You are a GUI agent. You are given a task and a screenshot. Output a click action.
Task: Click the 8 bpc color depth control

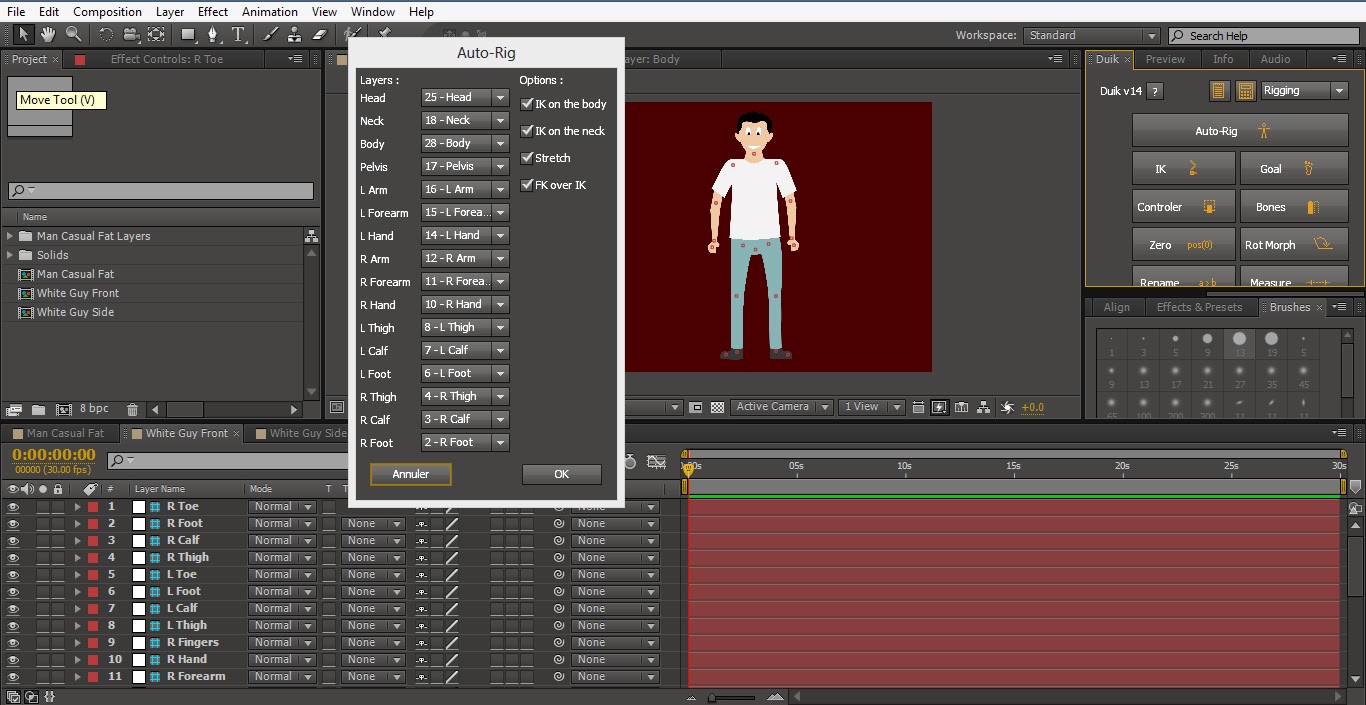tap(93, 408)
